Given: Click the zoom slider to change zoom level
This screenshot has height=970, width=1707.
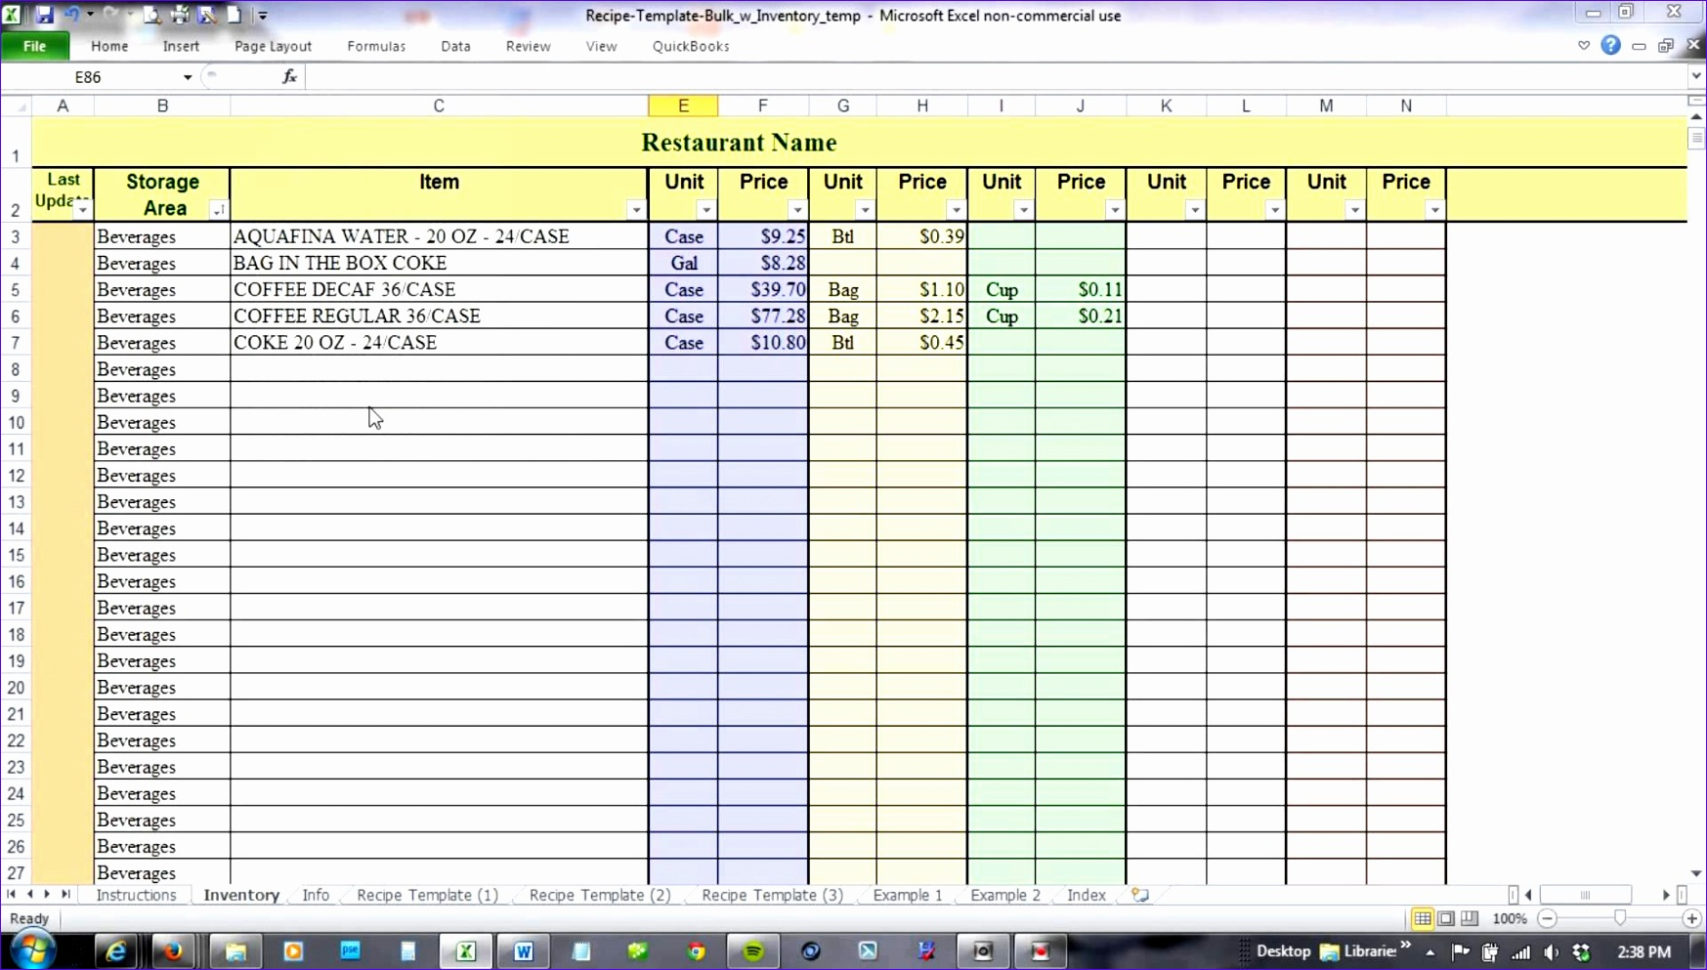Looking at the screenshot, I should click(x=1619, y=918).
